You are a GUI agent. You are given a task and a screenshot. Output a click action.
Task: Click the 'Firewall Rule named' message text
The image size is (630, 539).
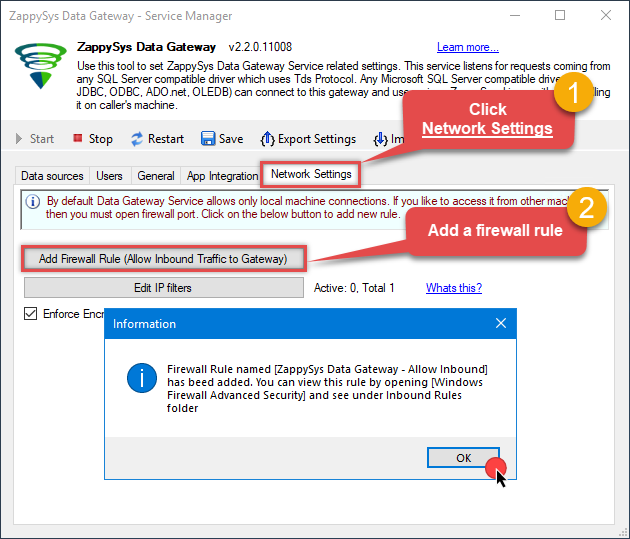(x=327, y=388)
